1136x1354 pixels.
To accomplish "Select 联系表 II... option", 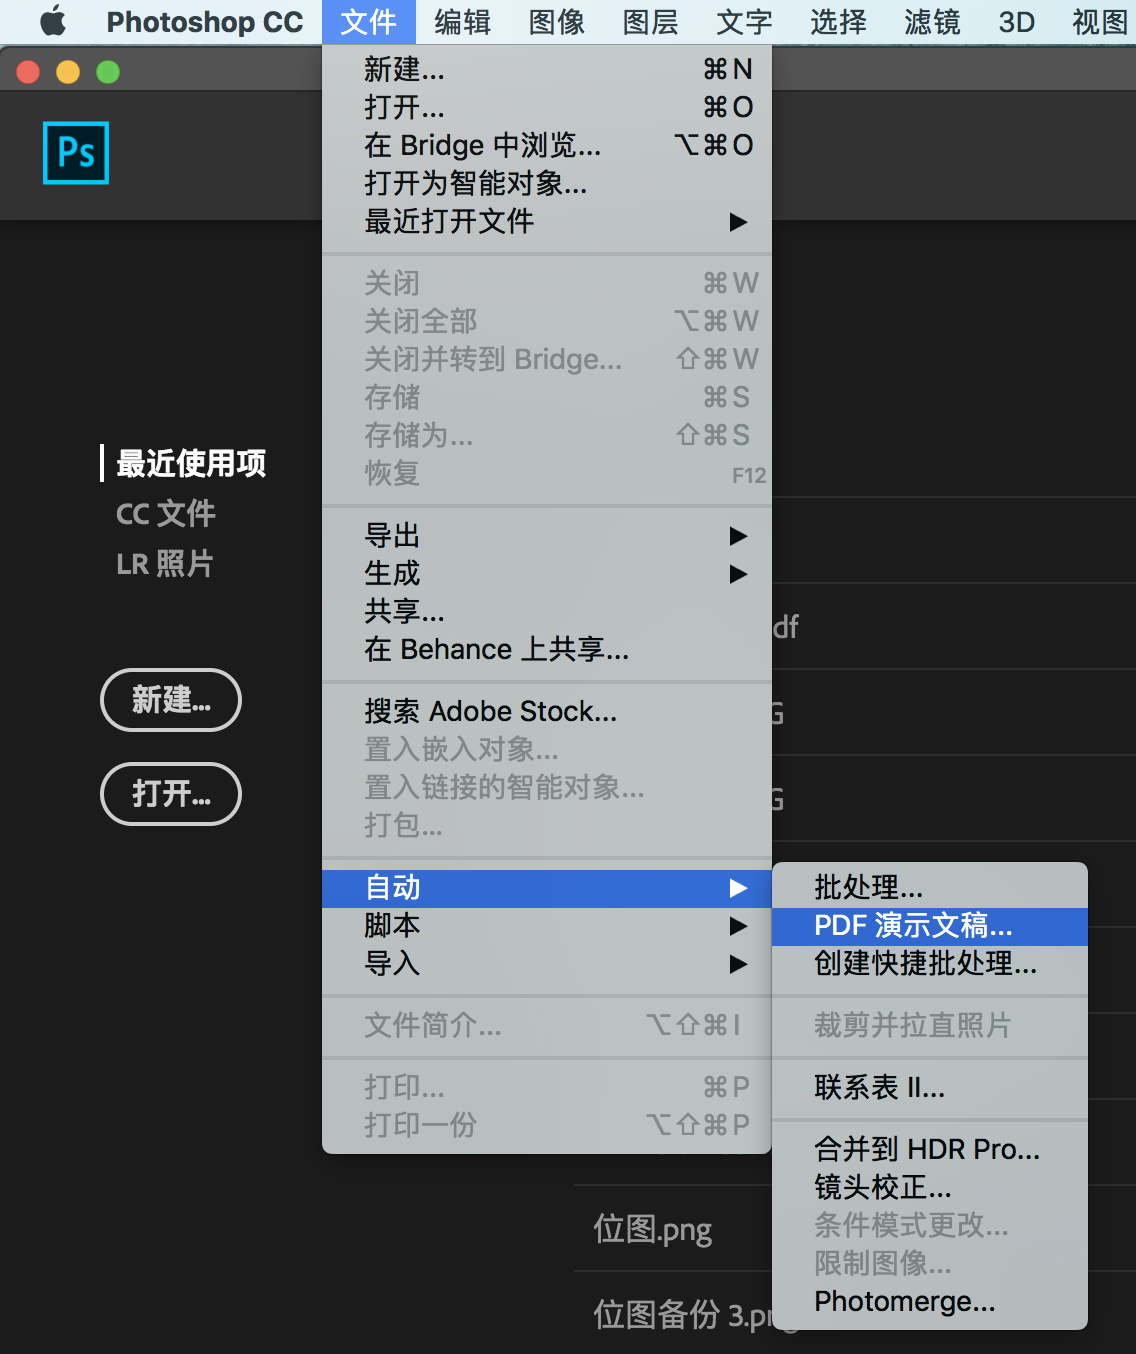I will pyautogui.click(x=930, y=1088).
